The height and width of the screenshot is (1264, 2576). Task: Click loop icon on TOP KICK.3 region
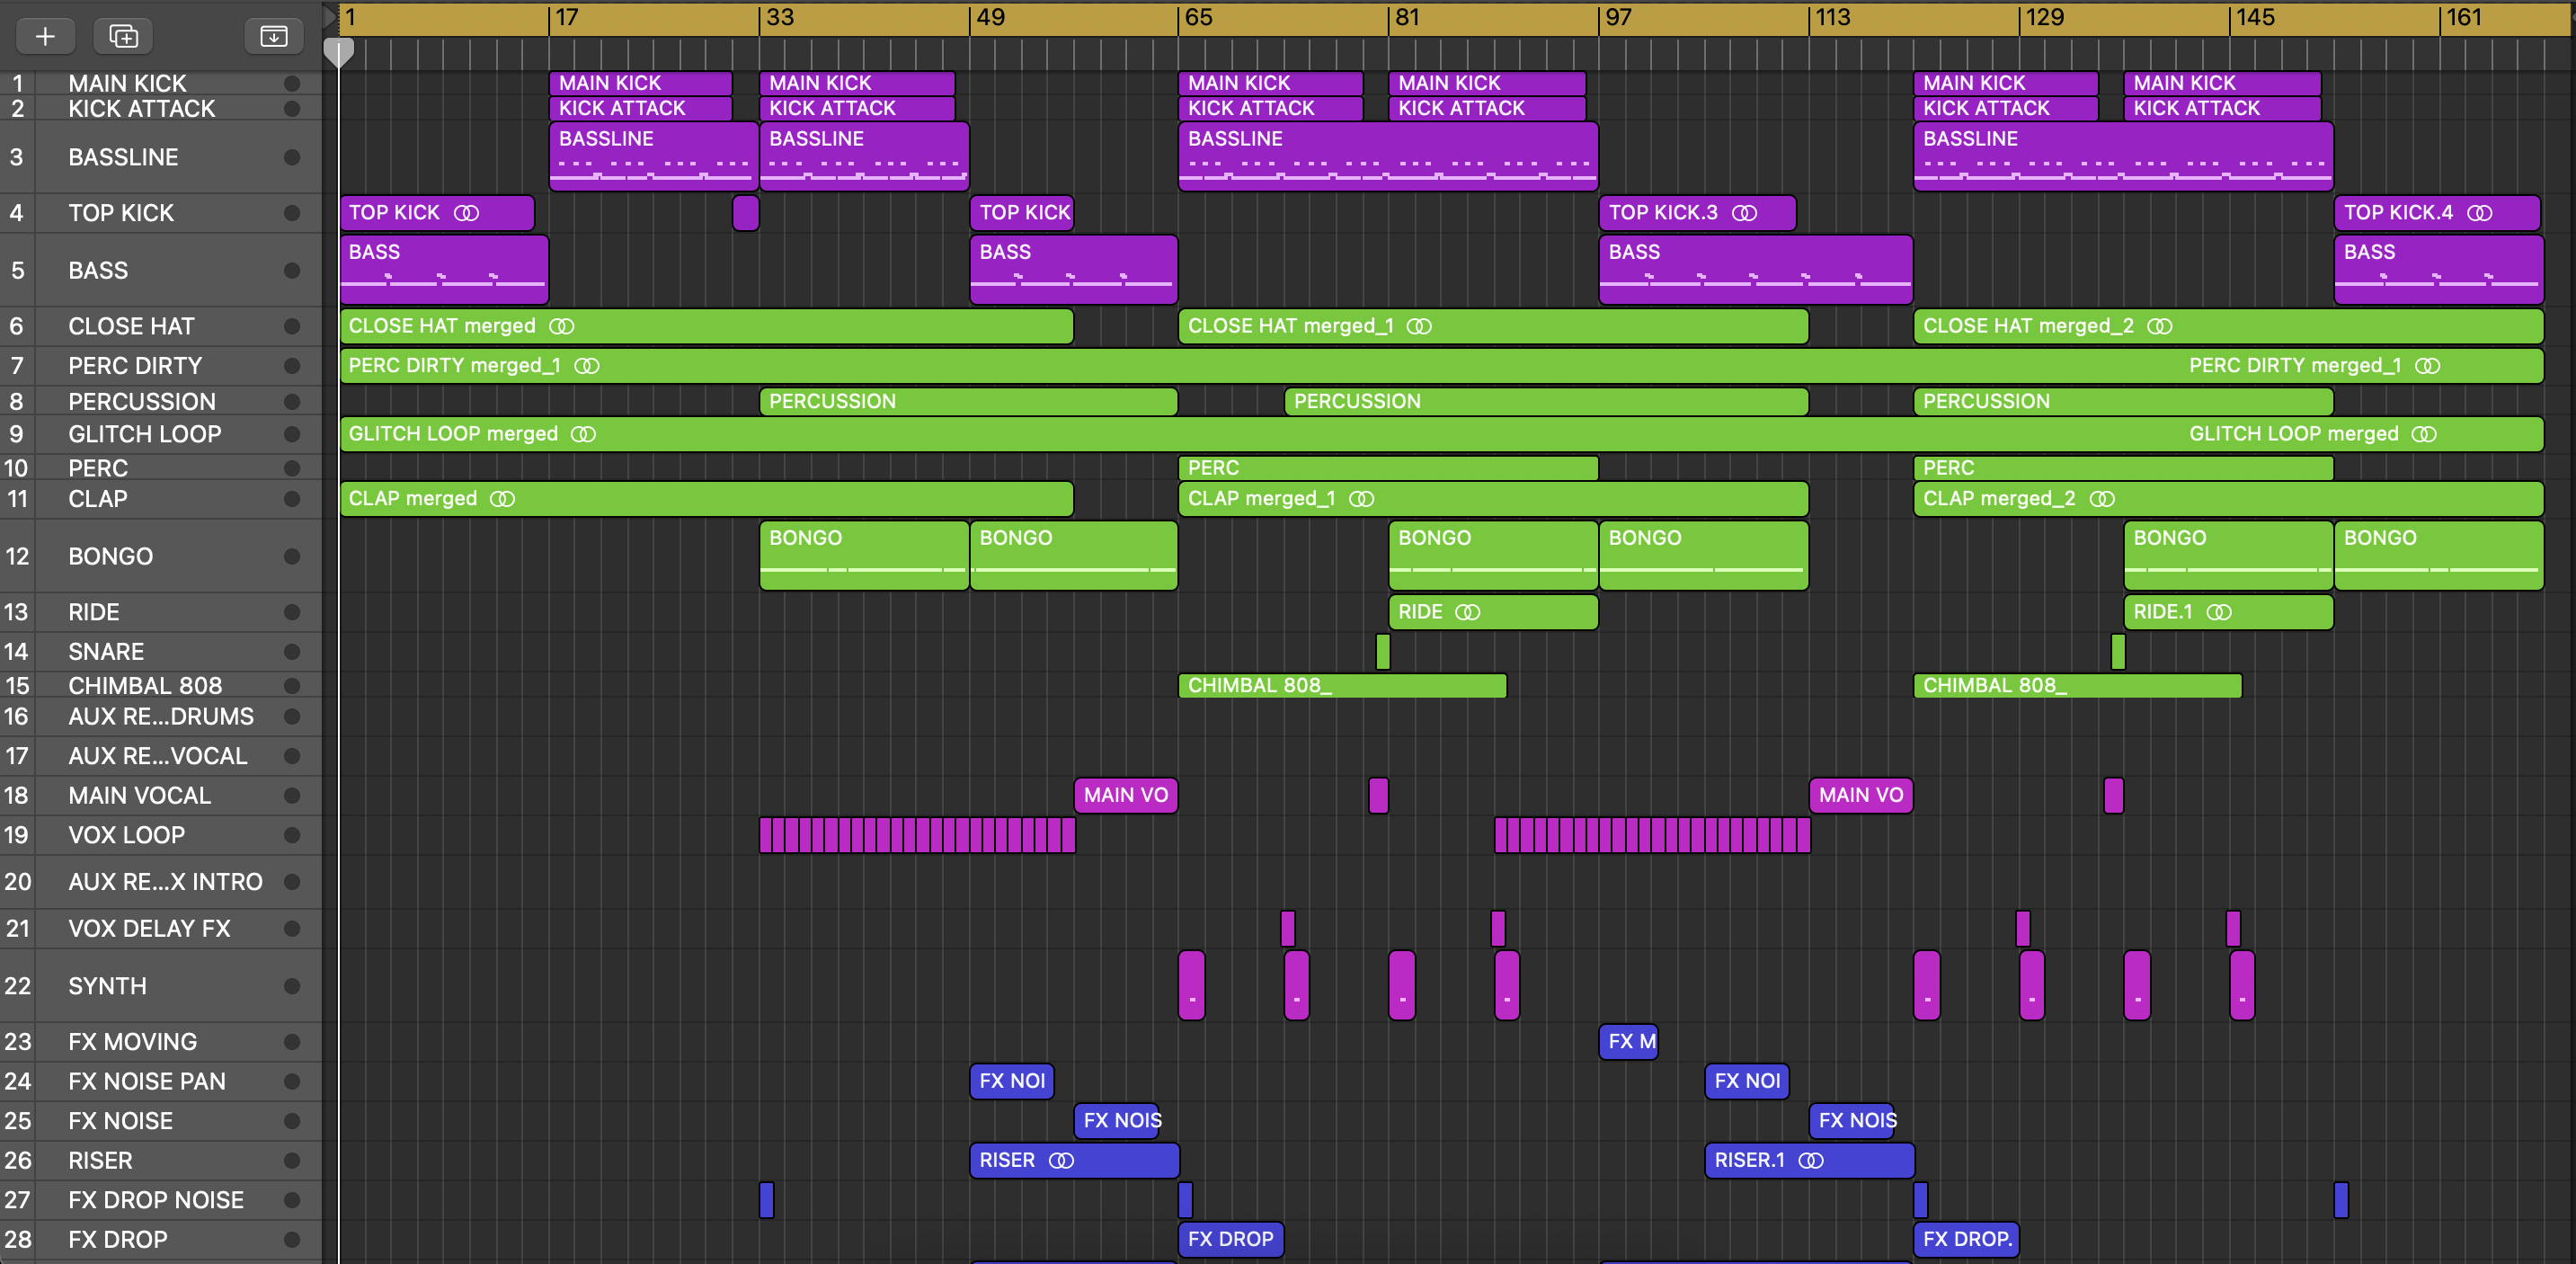tap(1744, 213)
